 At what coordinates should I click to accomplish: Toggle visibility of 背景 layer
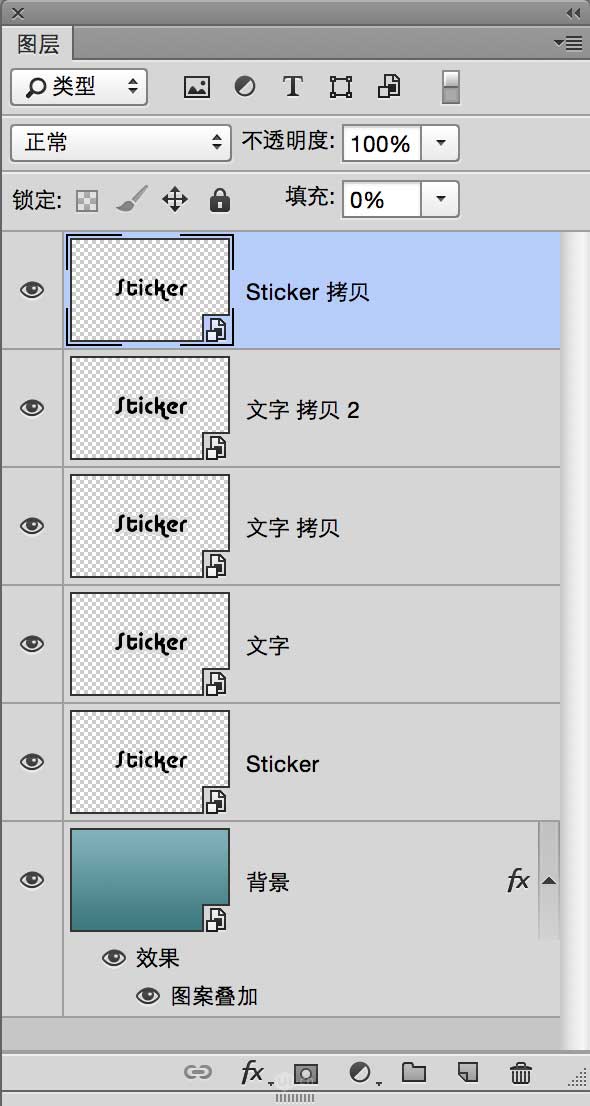coord(32,880)
